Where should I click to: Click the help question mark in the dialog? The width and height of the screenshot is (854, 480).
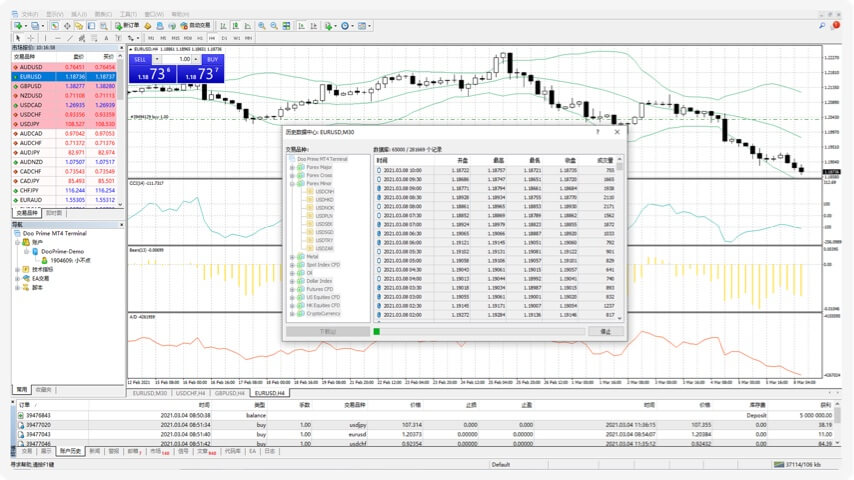(x=598, y=131)
